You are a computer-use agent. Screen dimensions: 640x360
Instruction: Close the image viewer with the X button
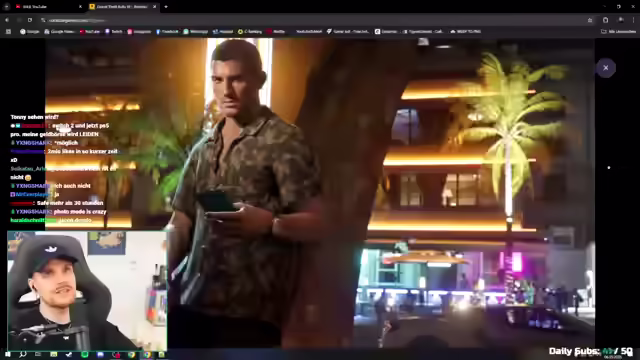pos(606,68)
